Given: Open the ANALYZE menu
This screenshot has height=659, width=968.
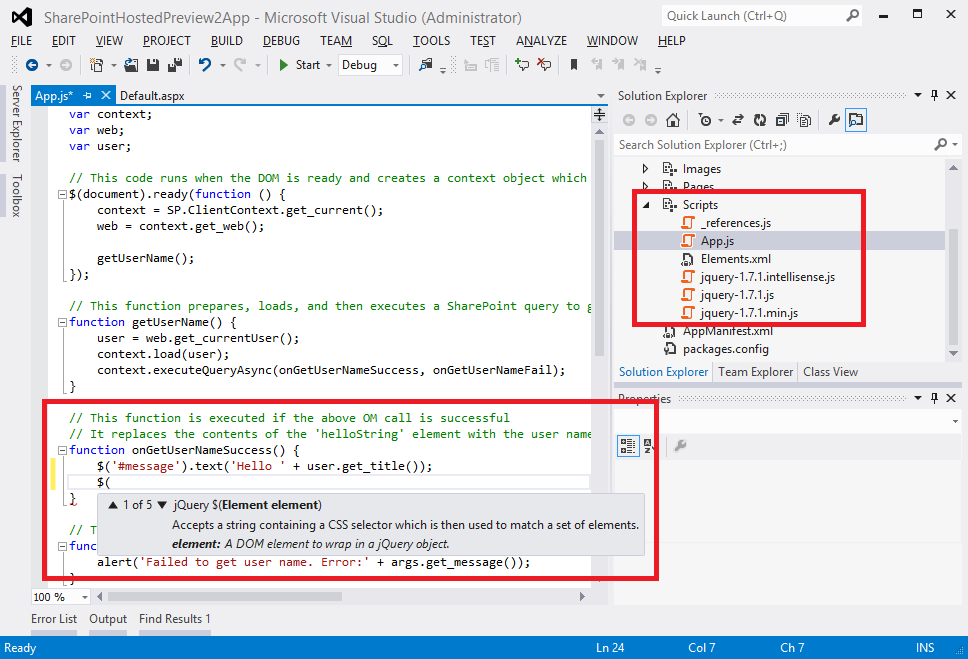Looking at the screenshot, I should tap(541, 41).
